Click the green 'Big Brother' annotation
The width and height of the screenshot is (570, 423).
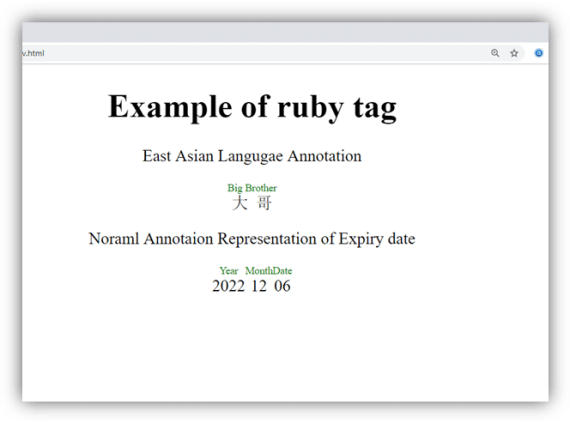coord(252,188)
